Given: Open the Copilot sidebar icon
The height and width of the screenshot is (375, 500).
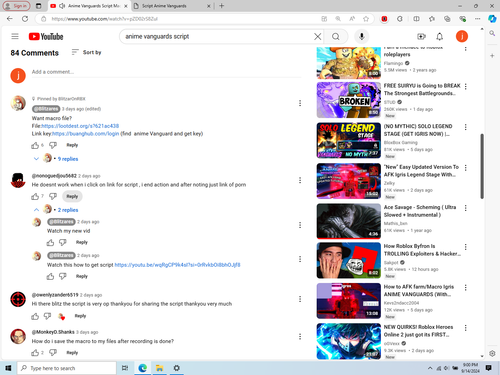Looking at the screenshot, I should click(492, 19).
